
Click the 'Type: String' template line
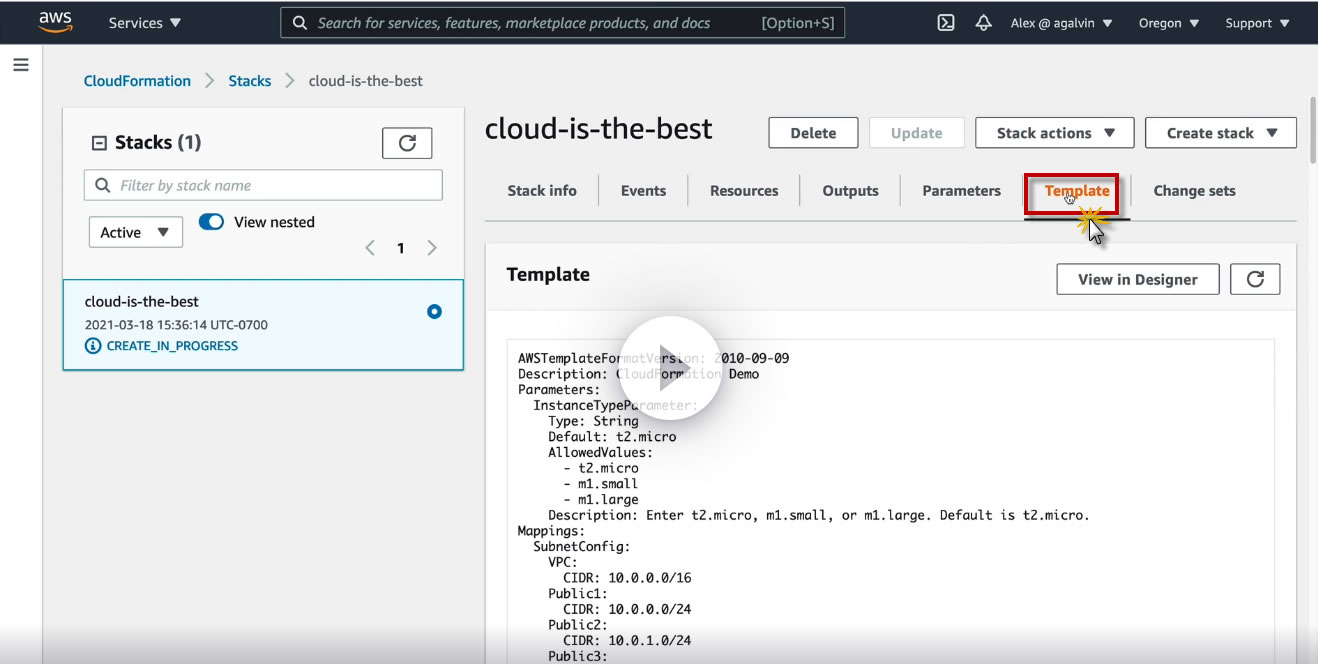pyautogui.click(x=593, y=421)
